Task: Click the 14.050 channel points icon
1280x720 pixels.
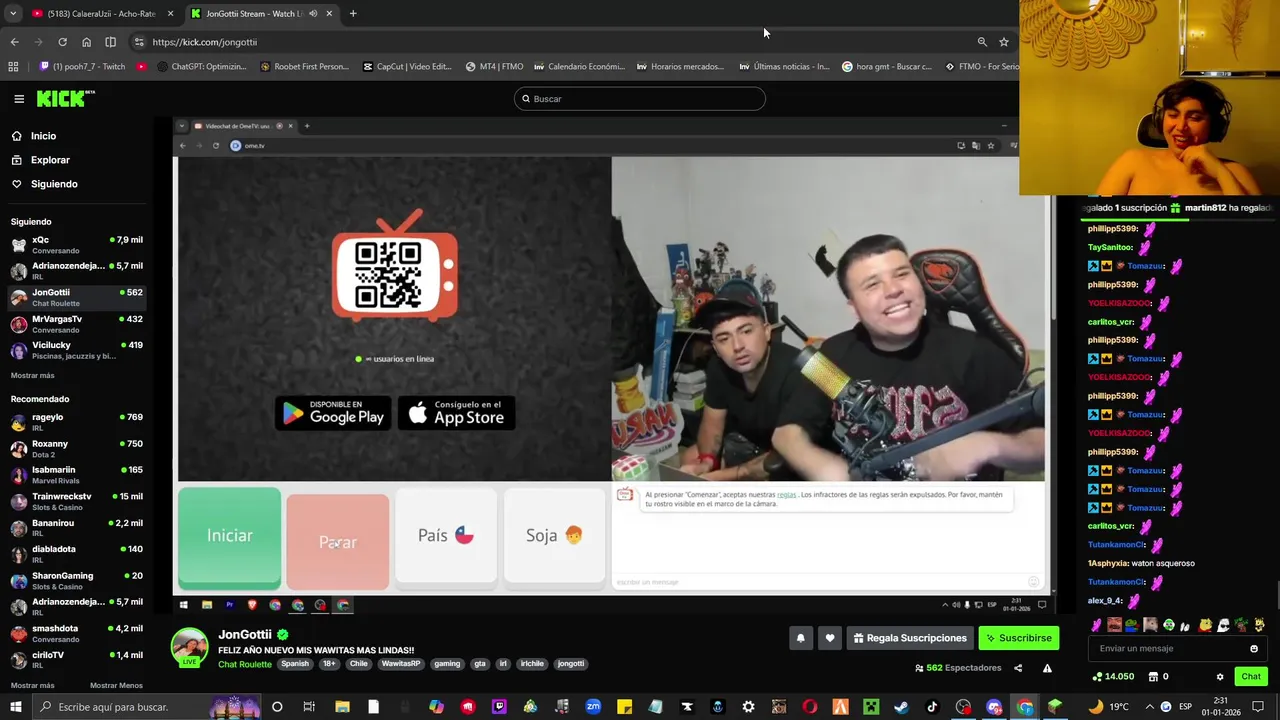Action: [1114, 677]
